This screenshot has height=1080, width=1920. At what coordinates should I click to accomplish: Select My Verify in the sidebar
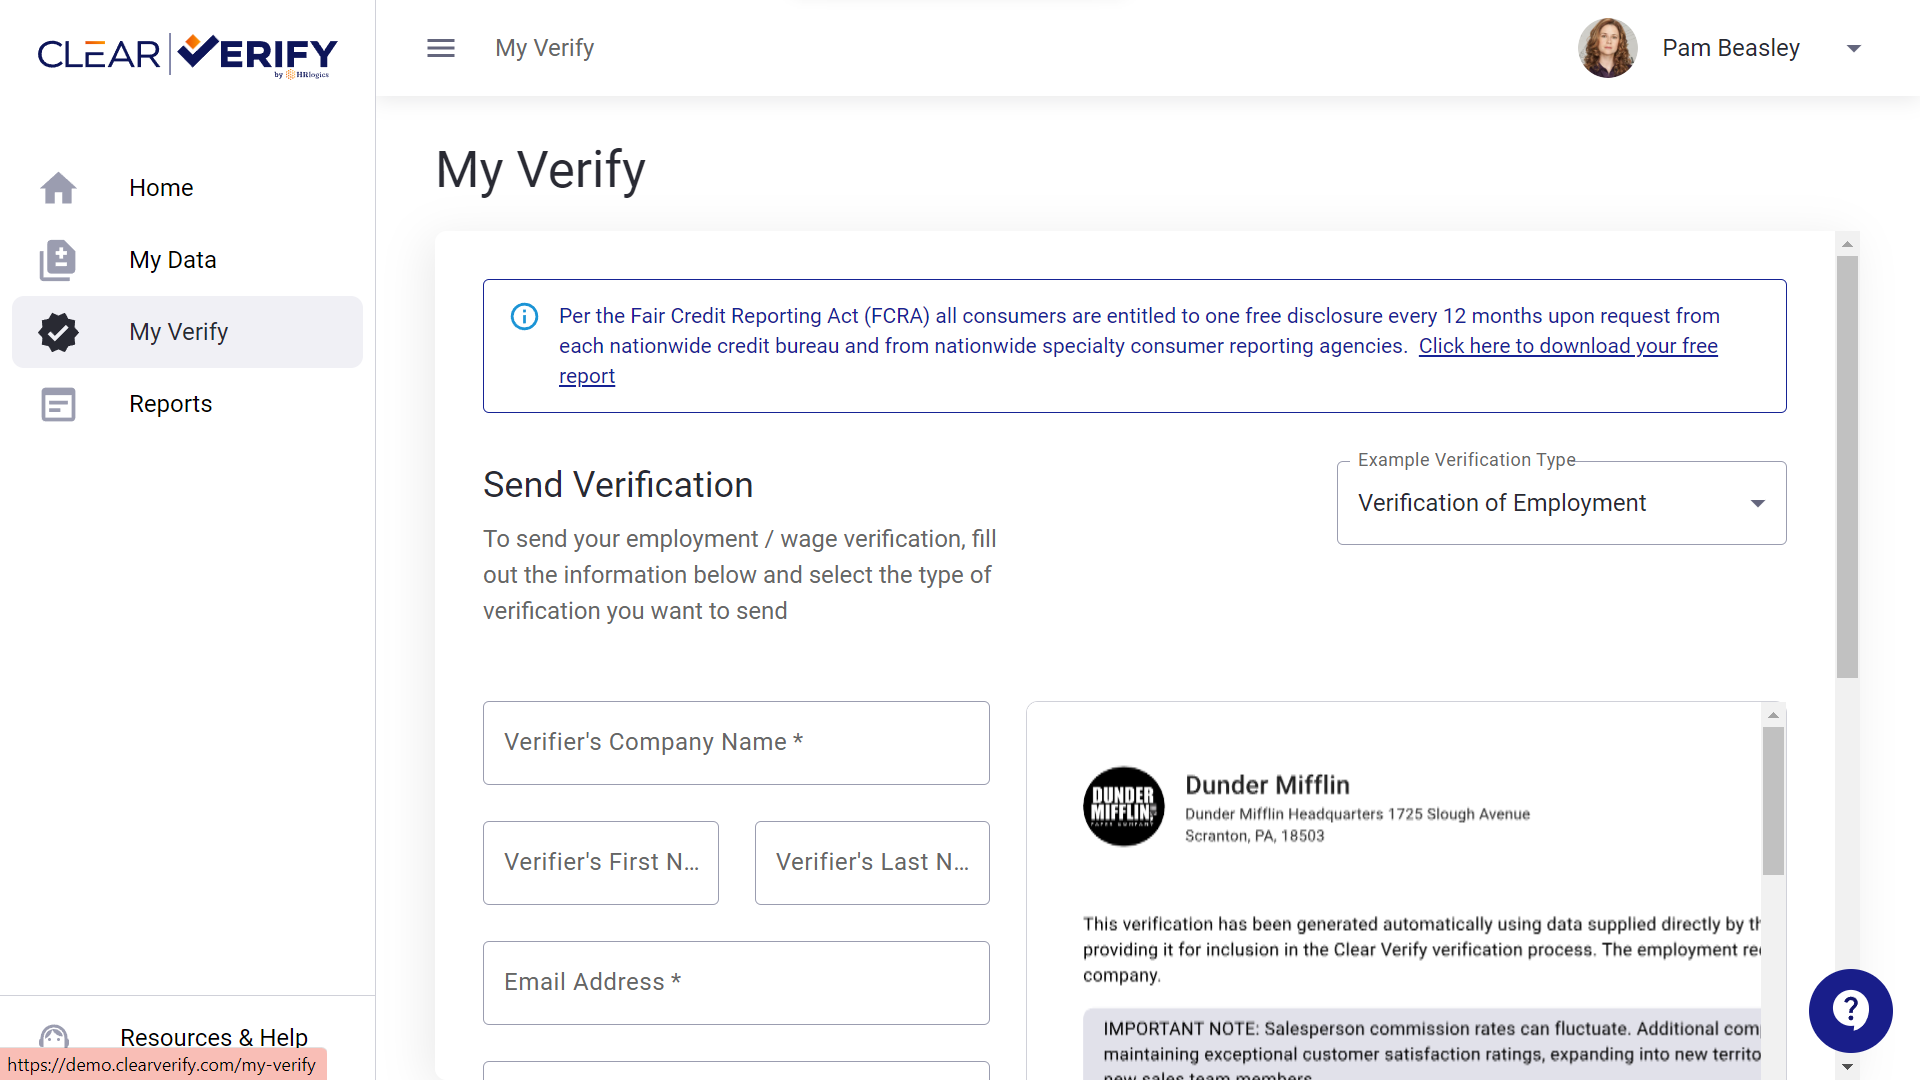pos(187,332)
